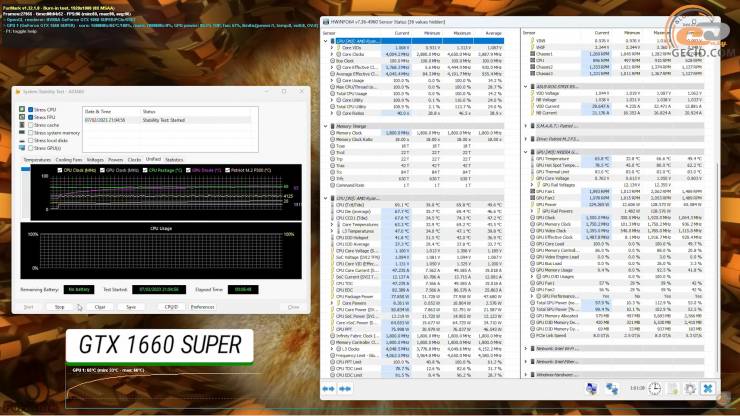The width and height of the screenshot is (740, 416).
Task: Click the collapse-left arrows icon in HWiNFO toolbar
Action: (x=328, y=389)
